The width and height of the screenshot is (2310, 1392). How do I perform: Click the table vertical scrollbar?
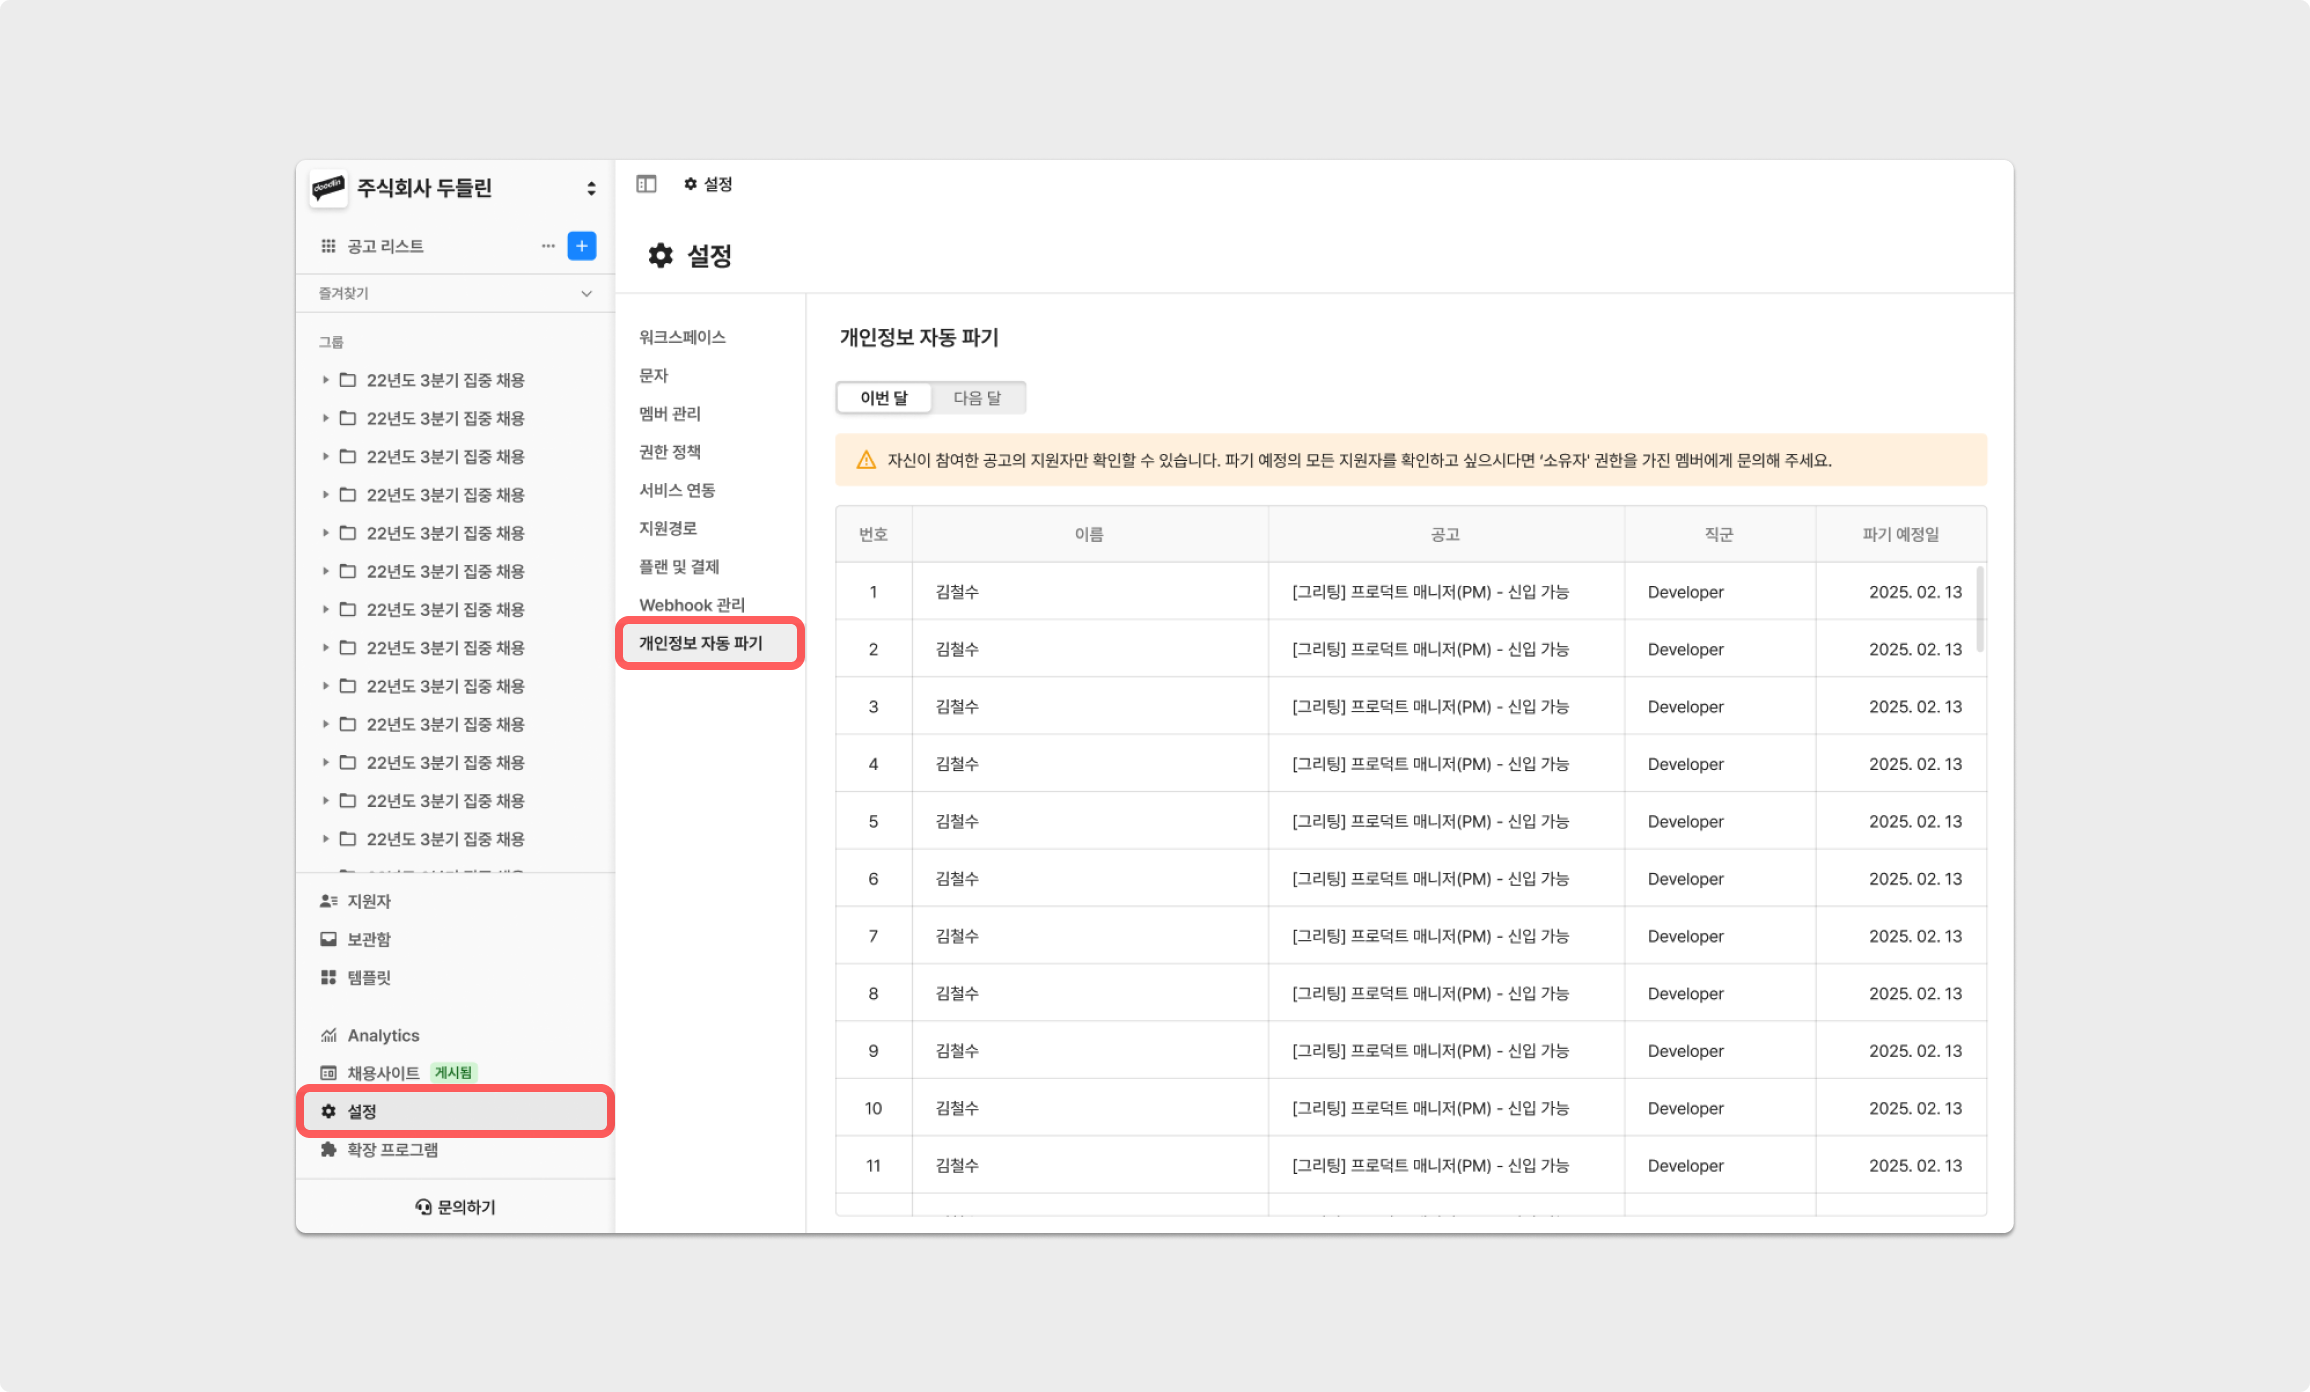1979,610
